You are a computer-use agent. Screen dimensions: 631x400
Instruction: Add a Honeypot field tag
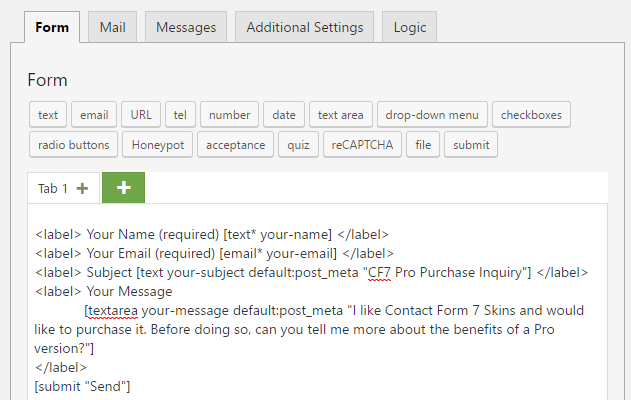(x=157, y=145)
